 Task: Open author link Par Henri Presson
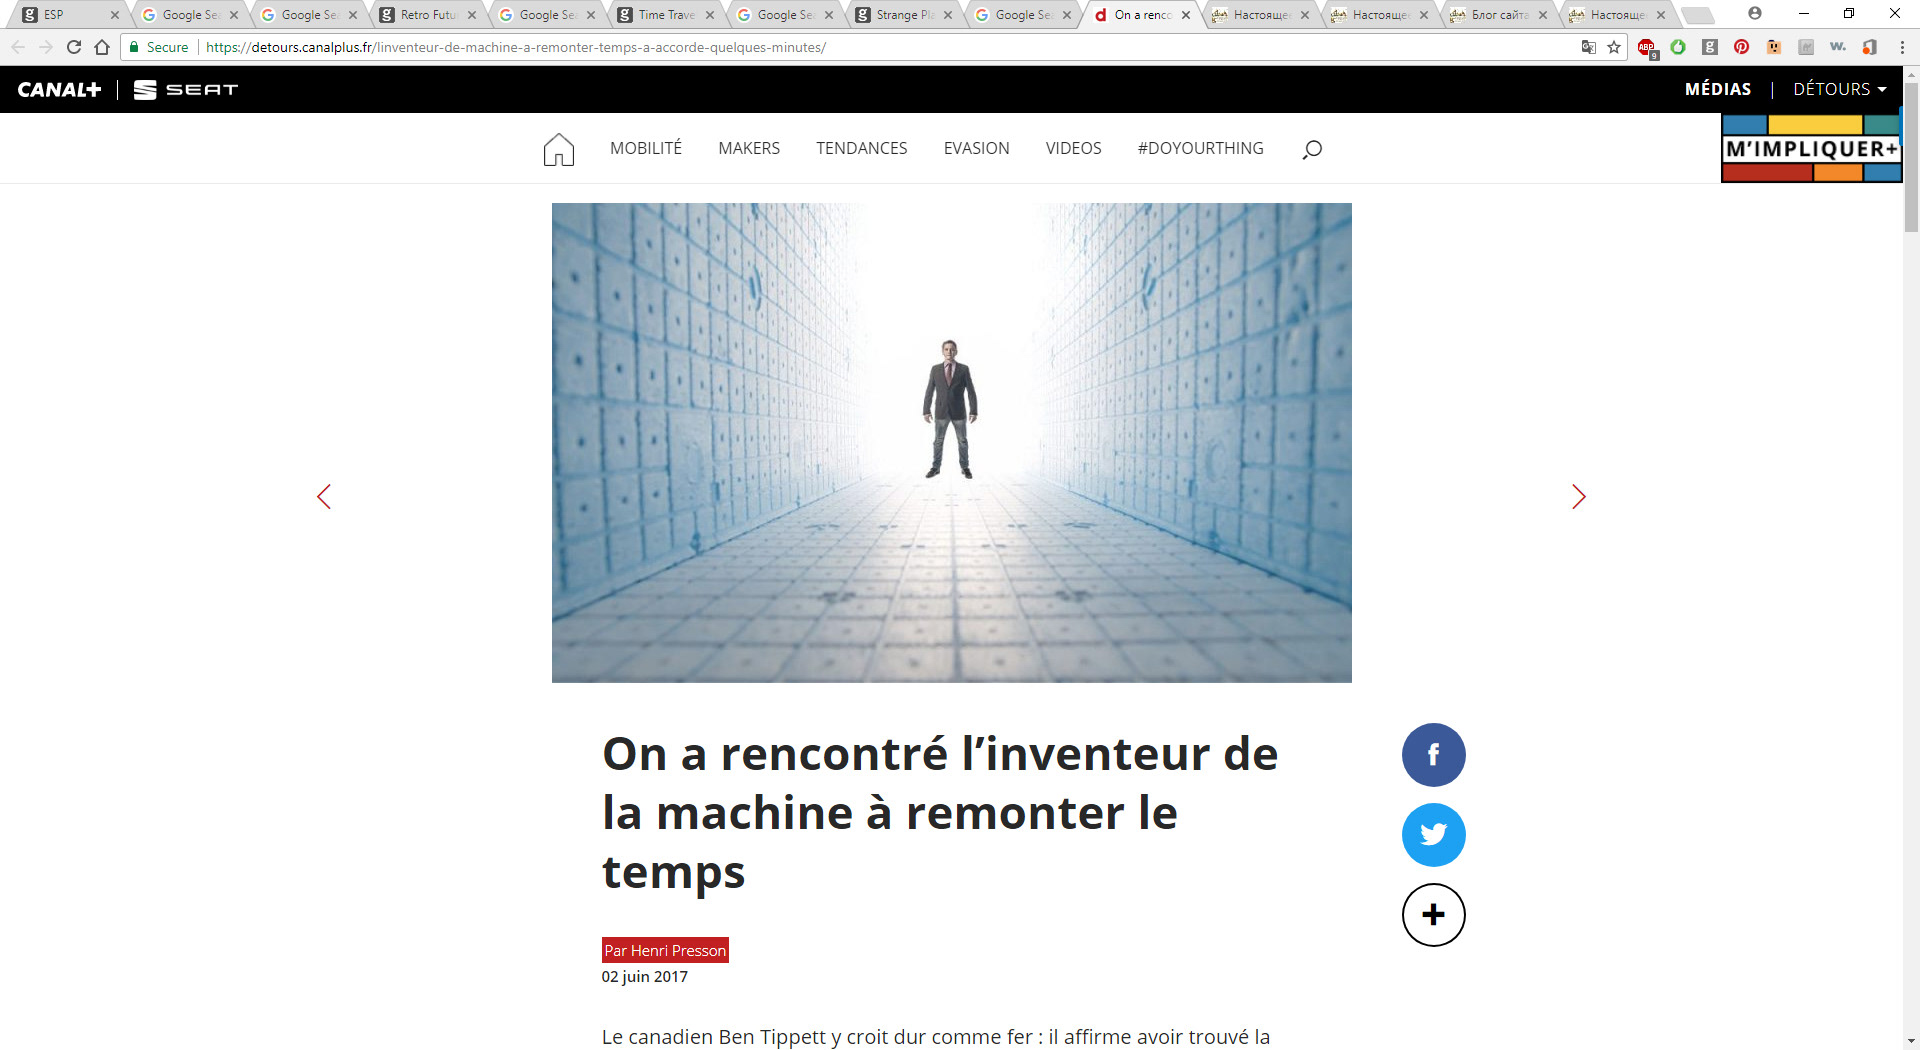(665, 950)
